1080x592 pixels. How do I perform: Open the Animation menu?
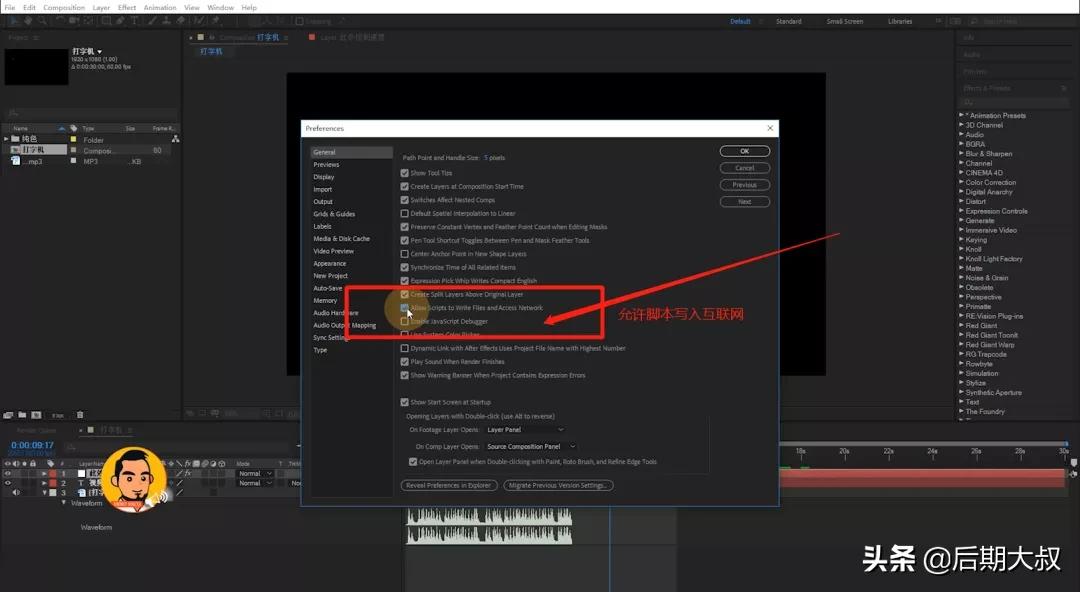point(160,8)
